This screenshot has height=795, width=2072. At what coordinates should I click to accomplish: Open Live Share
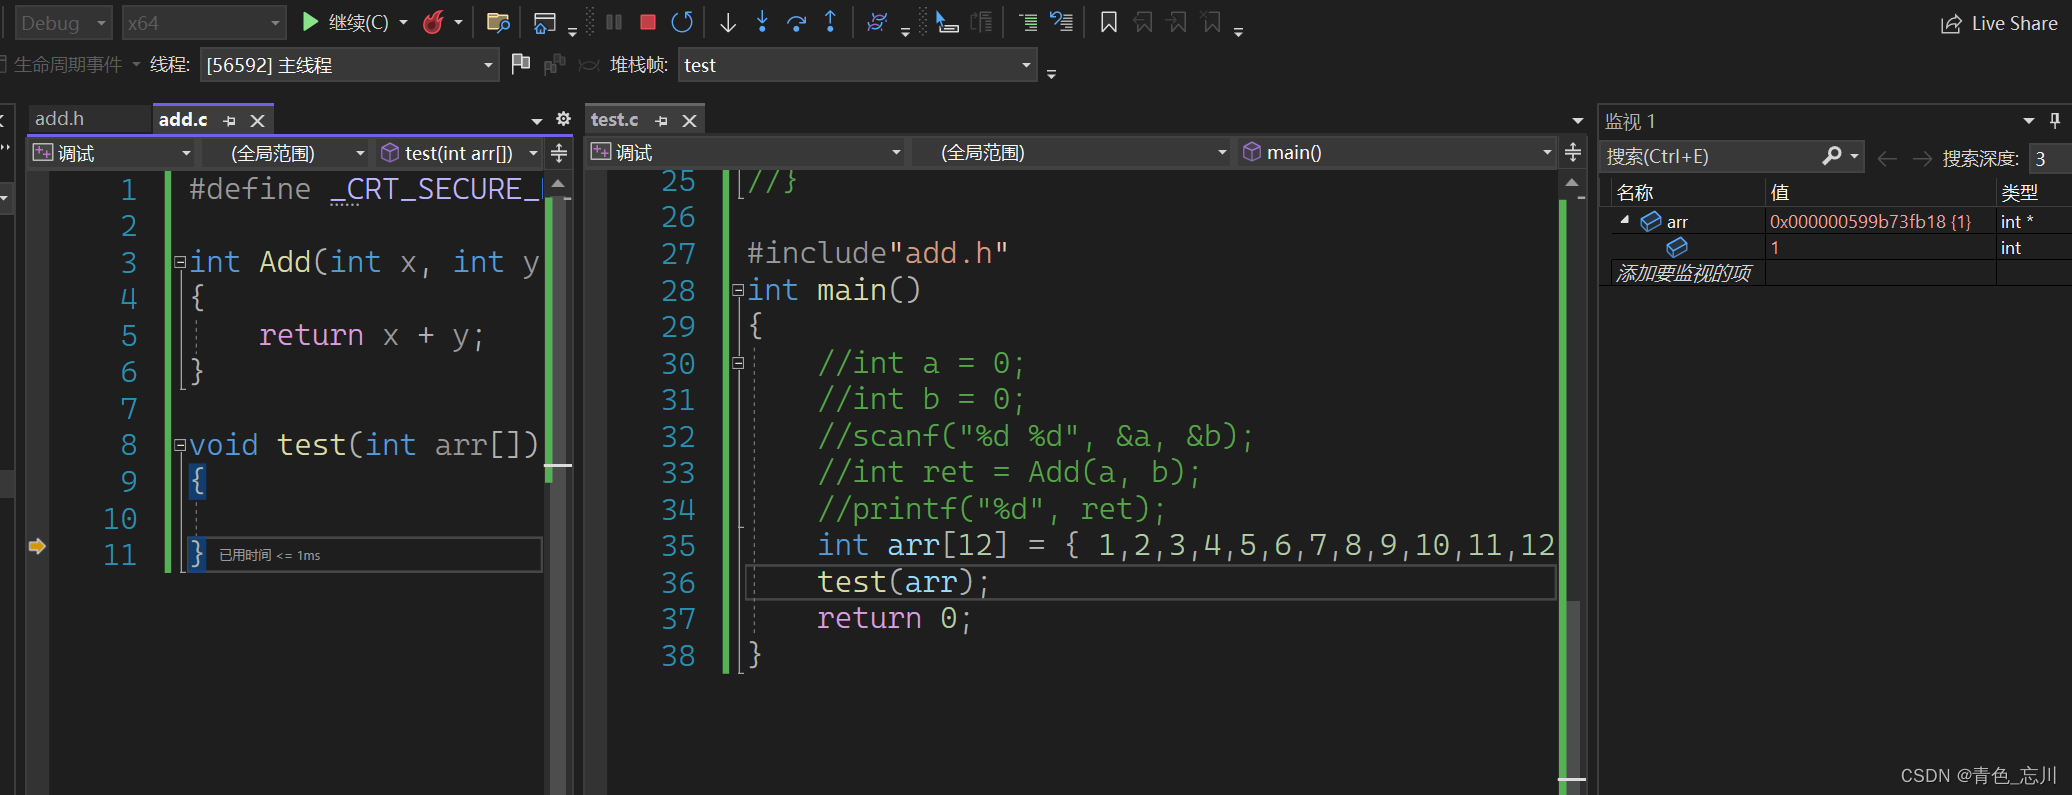pyautogui.click(x=1999, y=23)
